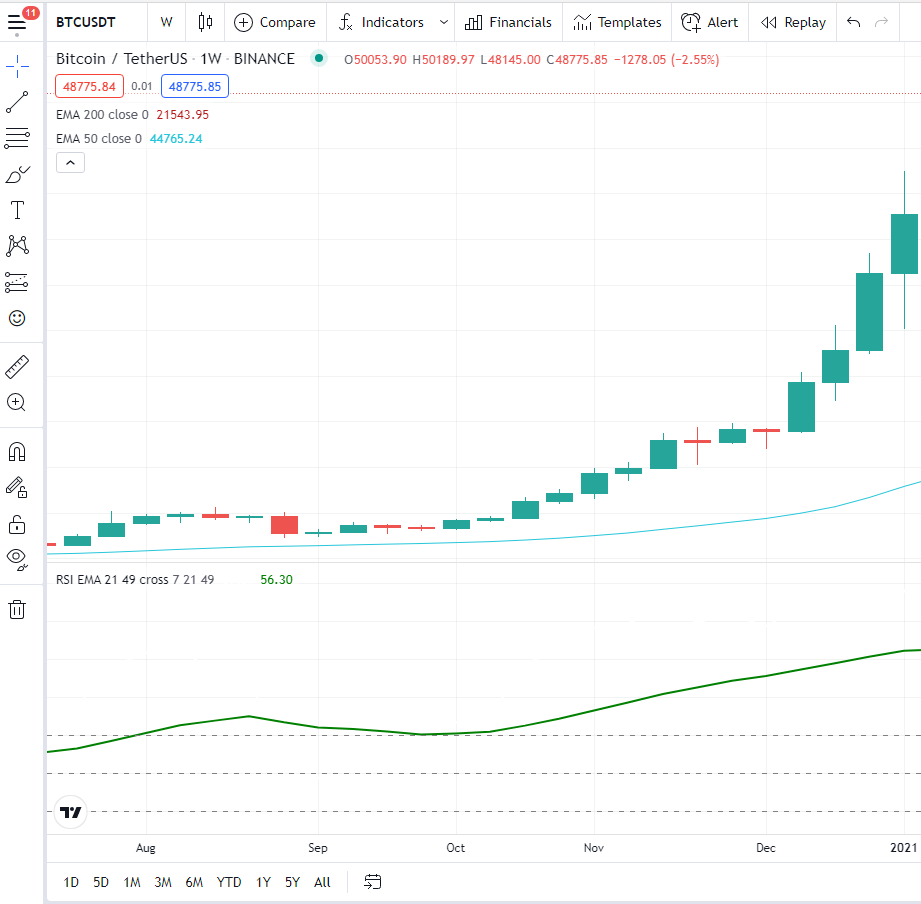Click the blue buy price 48775.85
This screenshot has height=904, width=921.
[194, 86]
